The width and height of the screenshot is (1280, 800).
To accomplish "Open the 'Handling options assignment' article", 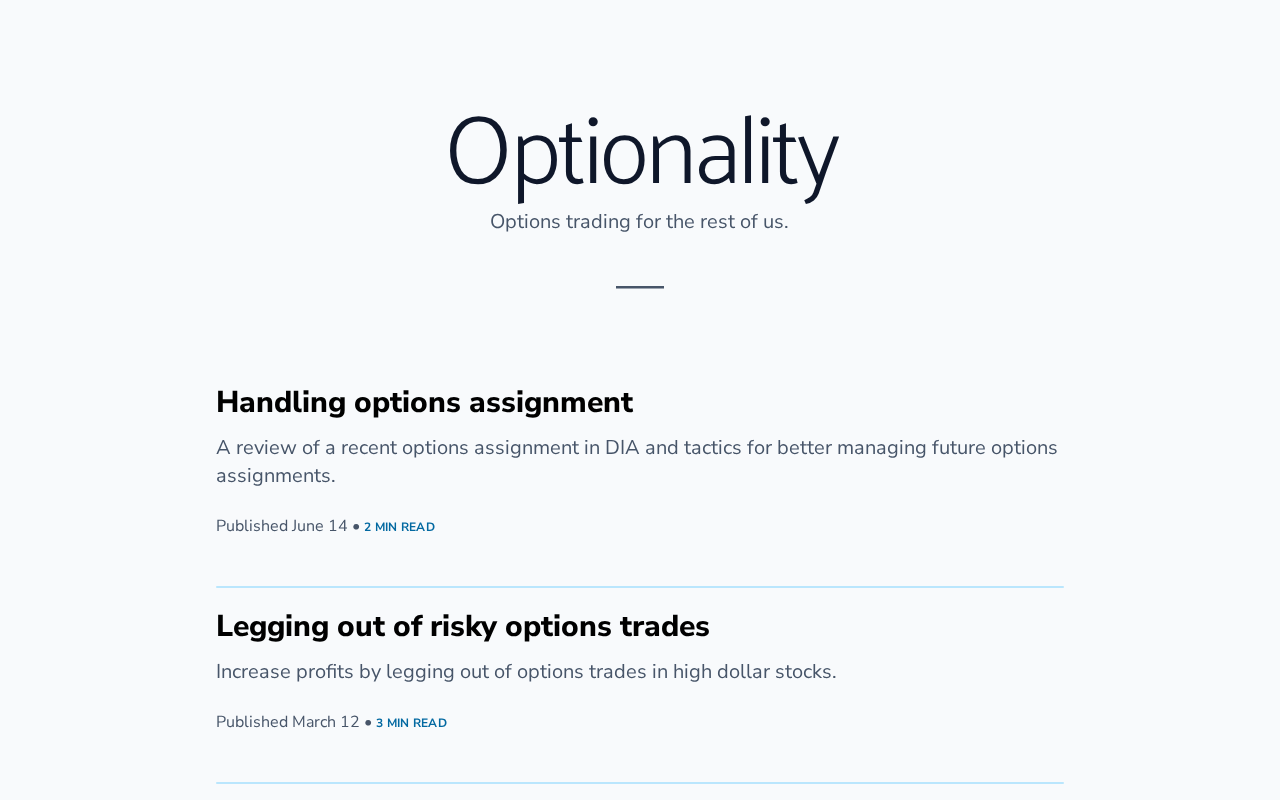I will (424, 402).
